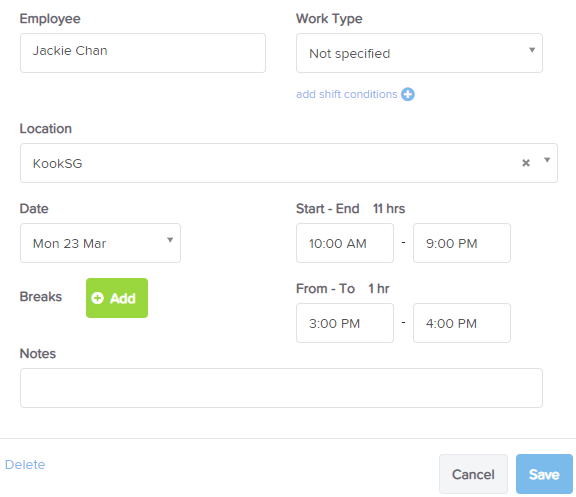Click the Cancel button
This screenshot has width=576, height=497.
click(473, 474)
